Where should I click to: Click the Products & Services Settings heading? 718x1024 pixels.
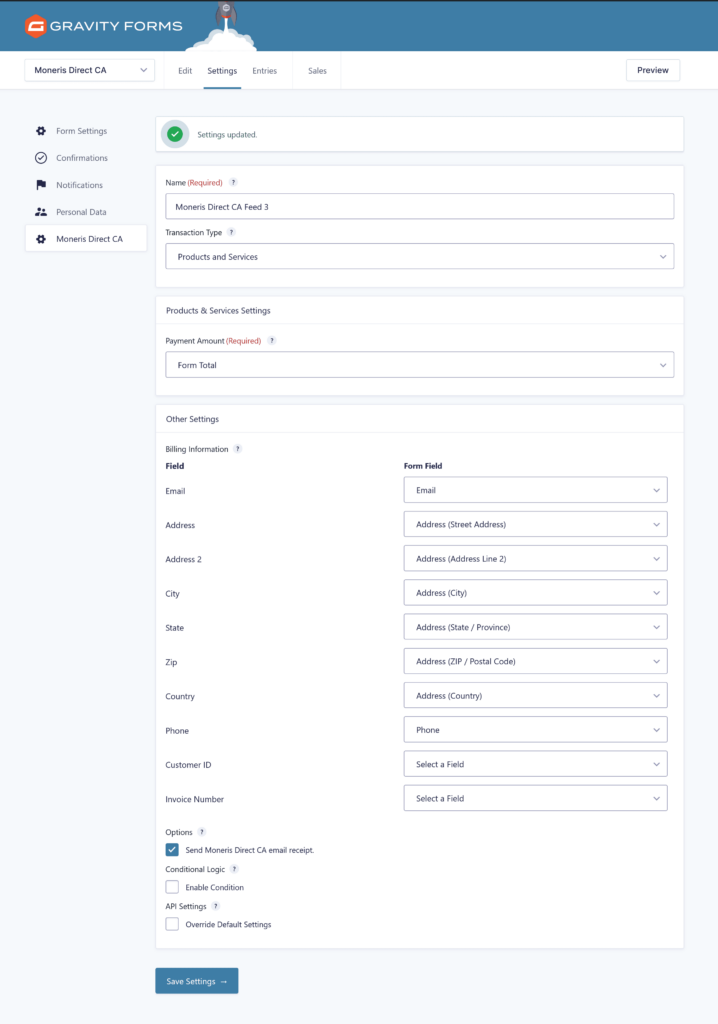(218, 310)
